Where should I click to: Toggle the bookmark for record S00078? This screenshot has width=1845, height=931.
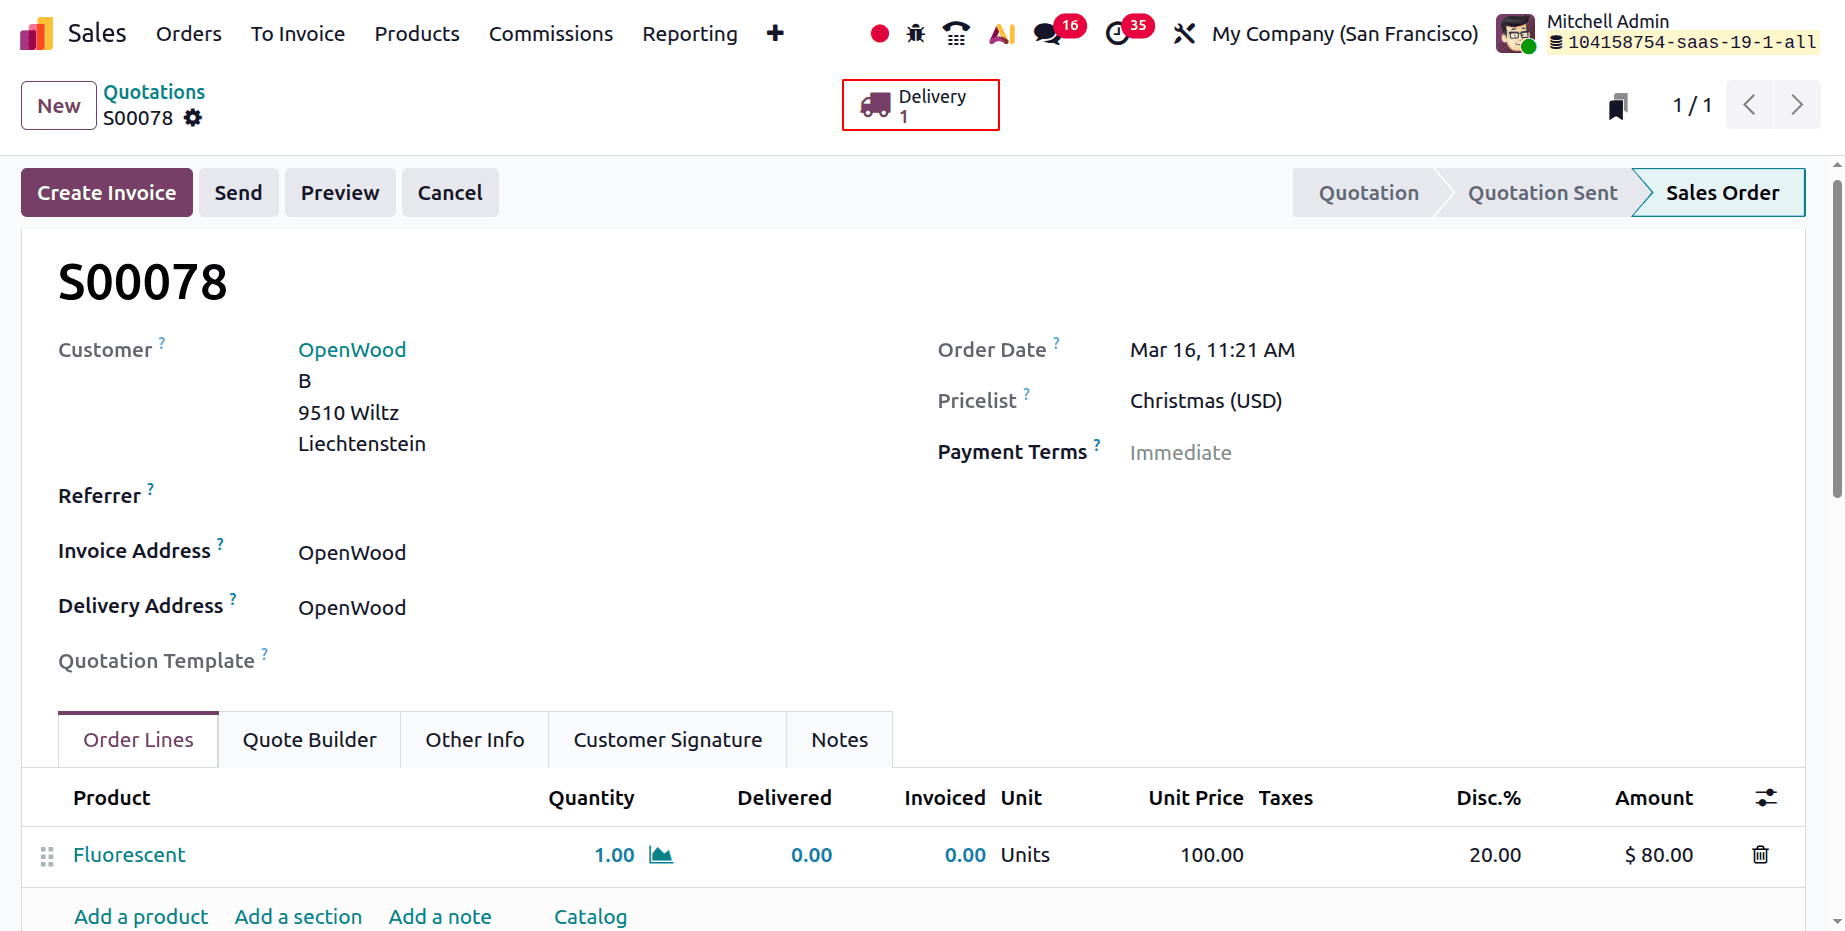(1618, 105)
